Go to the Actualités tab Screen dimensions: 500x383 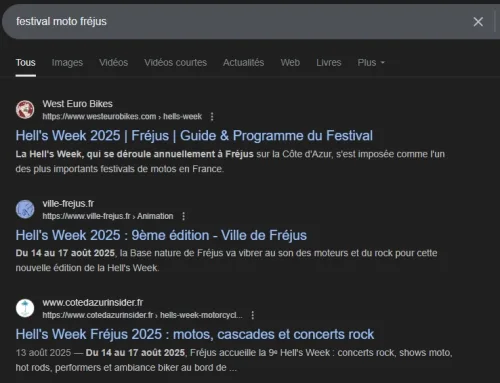click(244, 63)
